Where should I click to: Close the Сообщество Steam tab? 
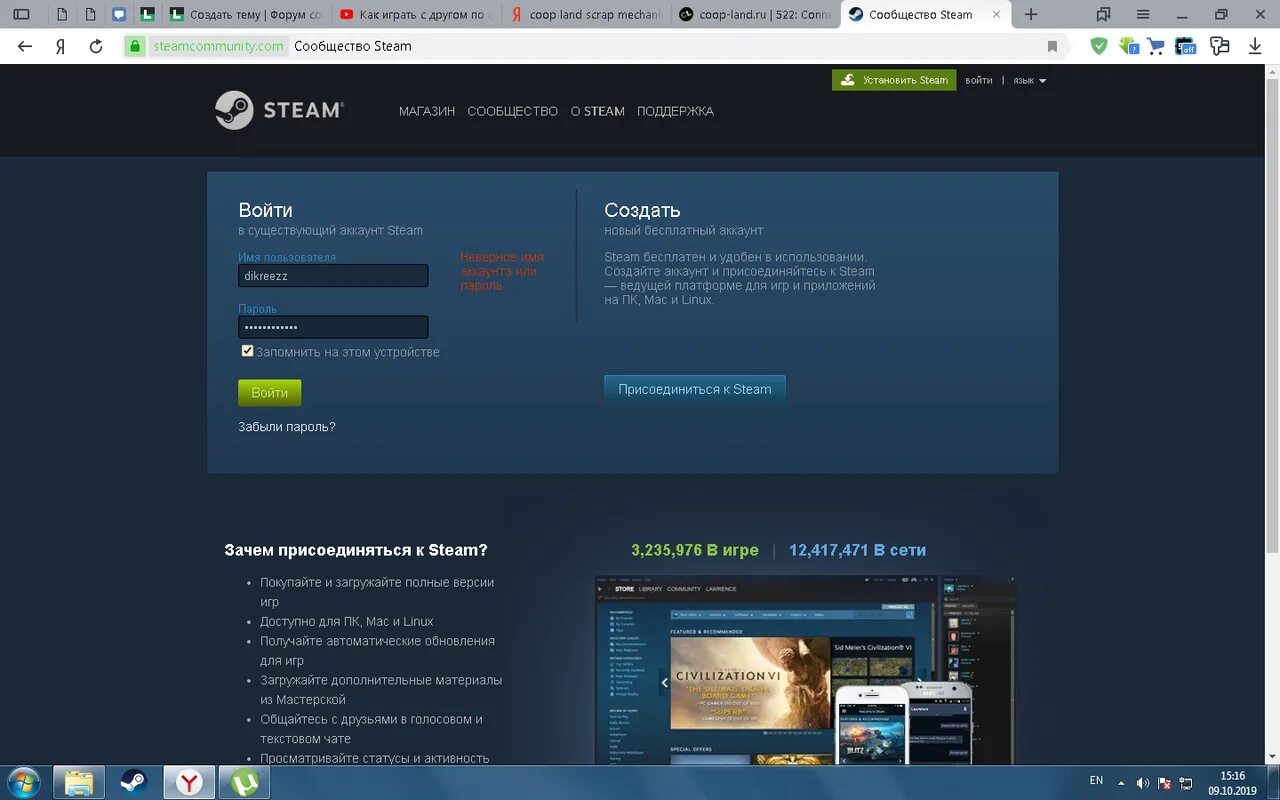[996, 15]
